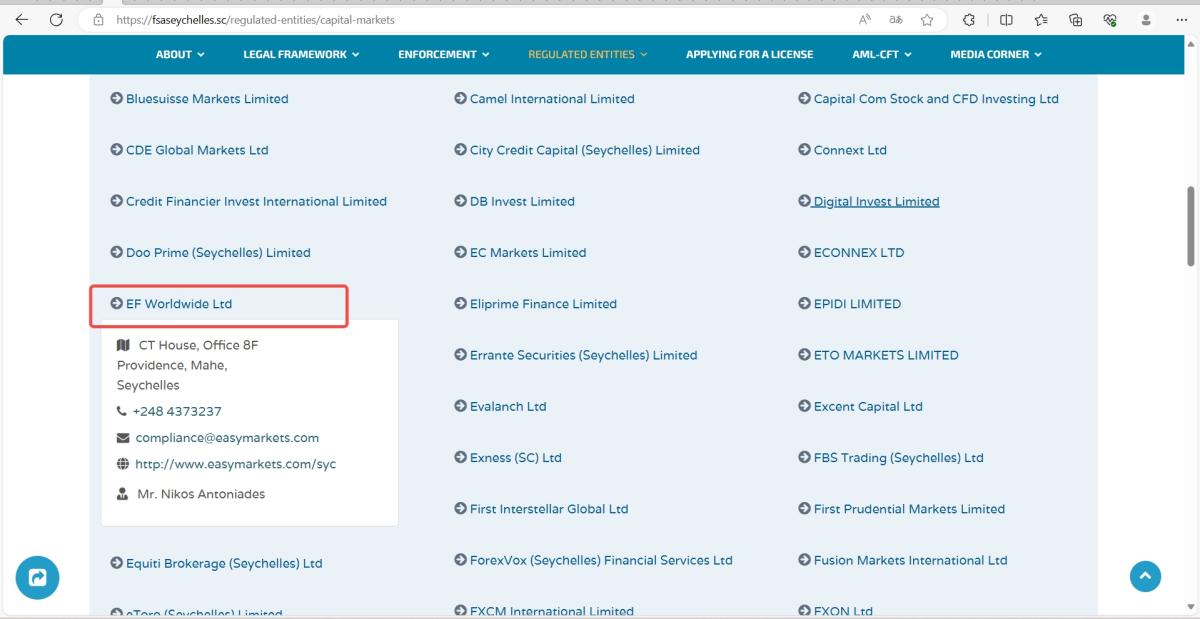Expand the ABOUT dropdown menu
This screenshot has height=619, width=1200.
tap(180, 54)
